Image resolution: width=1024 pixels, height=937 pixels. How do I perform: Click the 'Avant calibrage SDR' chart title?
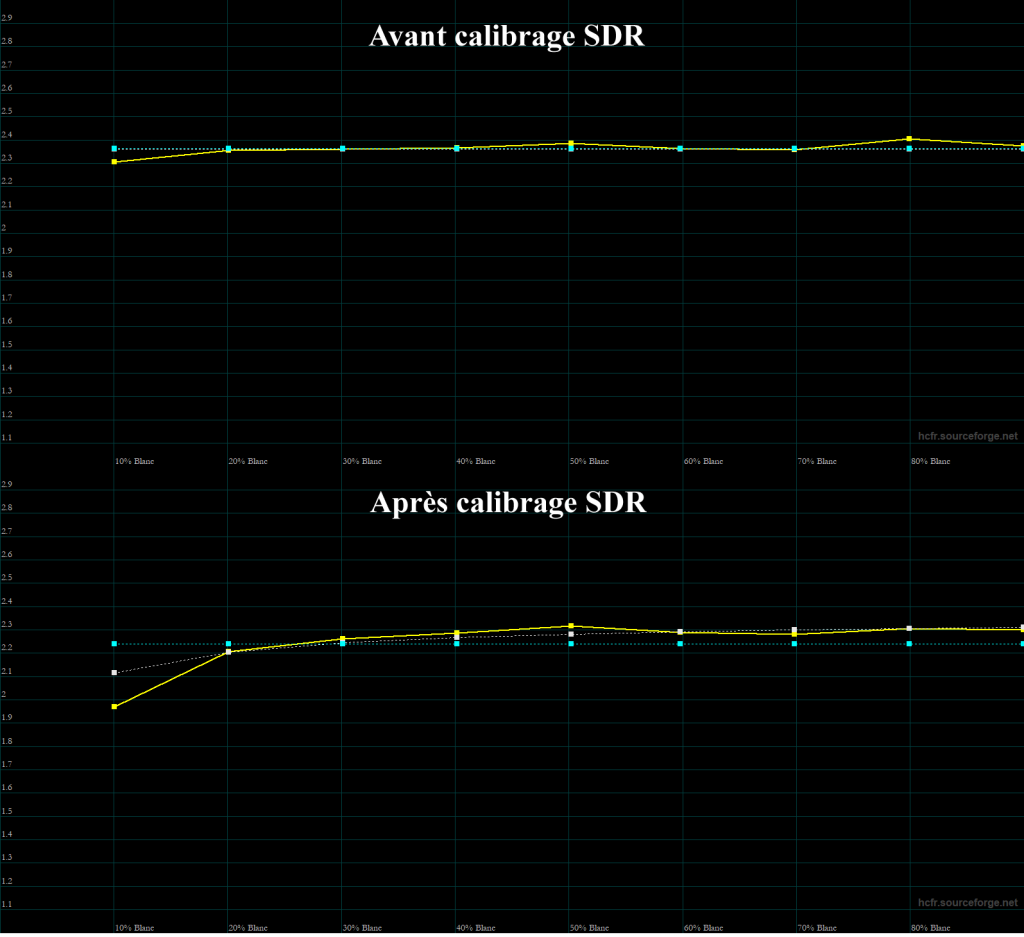508,36
